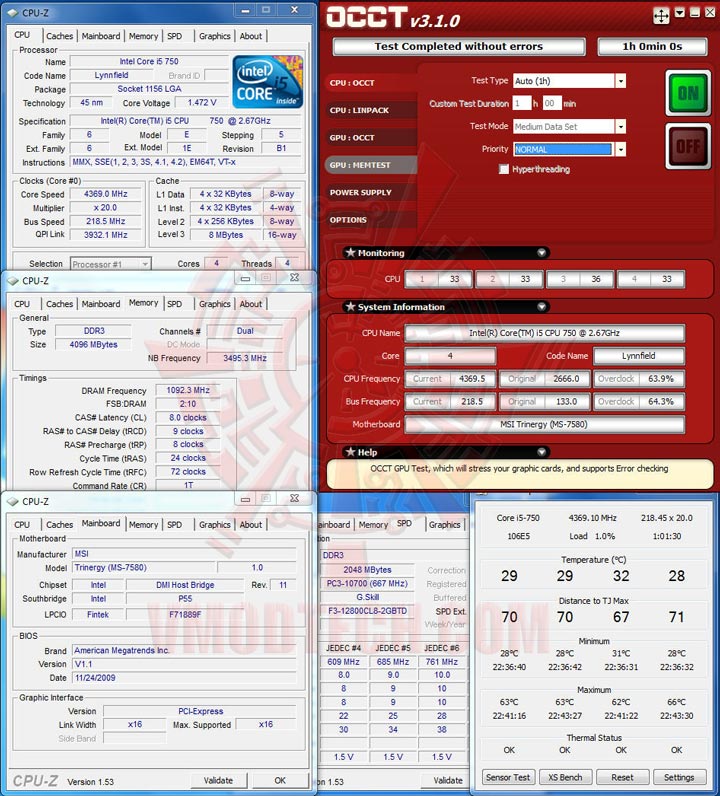Click the Core Voltage 1.472 V value
Viewport: 720px width, 796px height.
tap(202, 103)
